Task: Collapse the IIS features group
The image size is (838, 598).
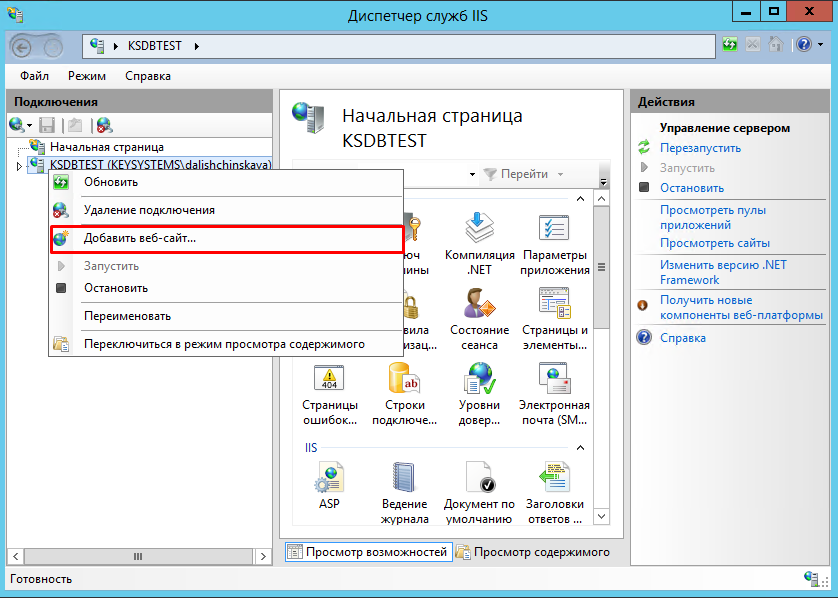Action: pyautogui.click(x=580, y=447)
